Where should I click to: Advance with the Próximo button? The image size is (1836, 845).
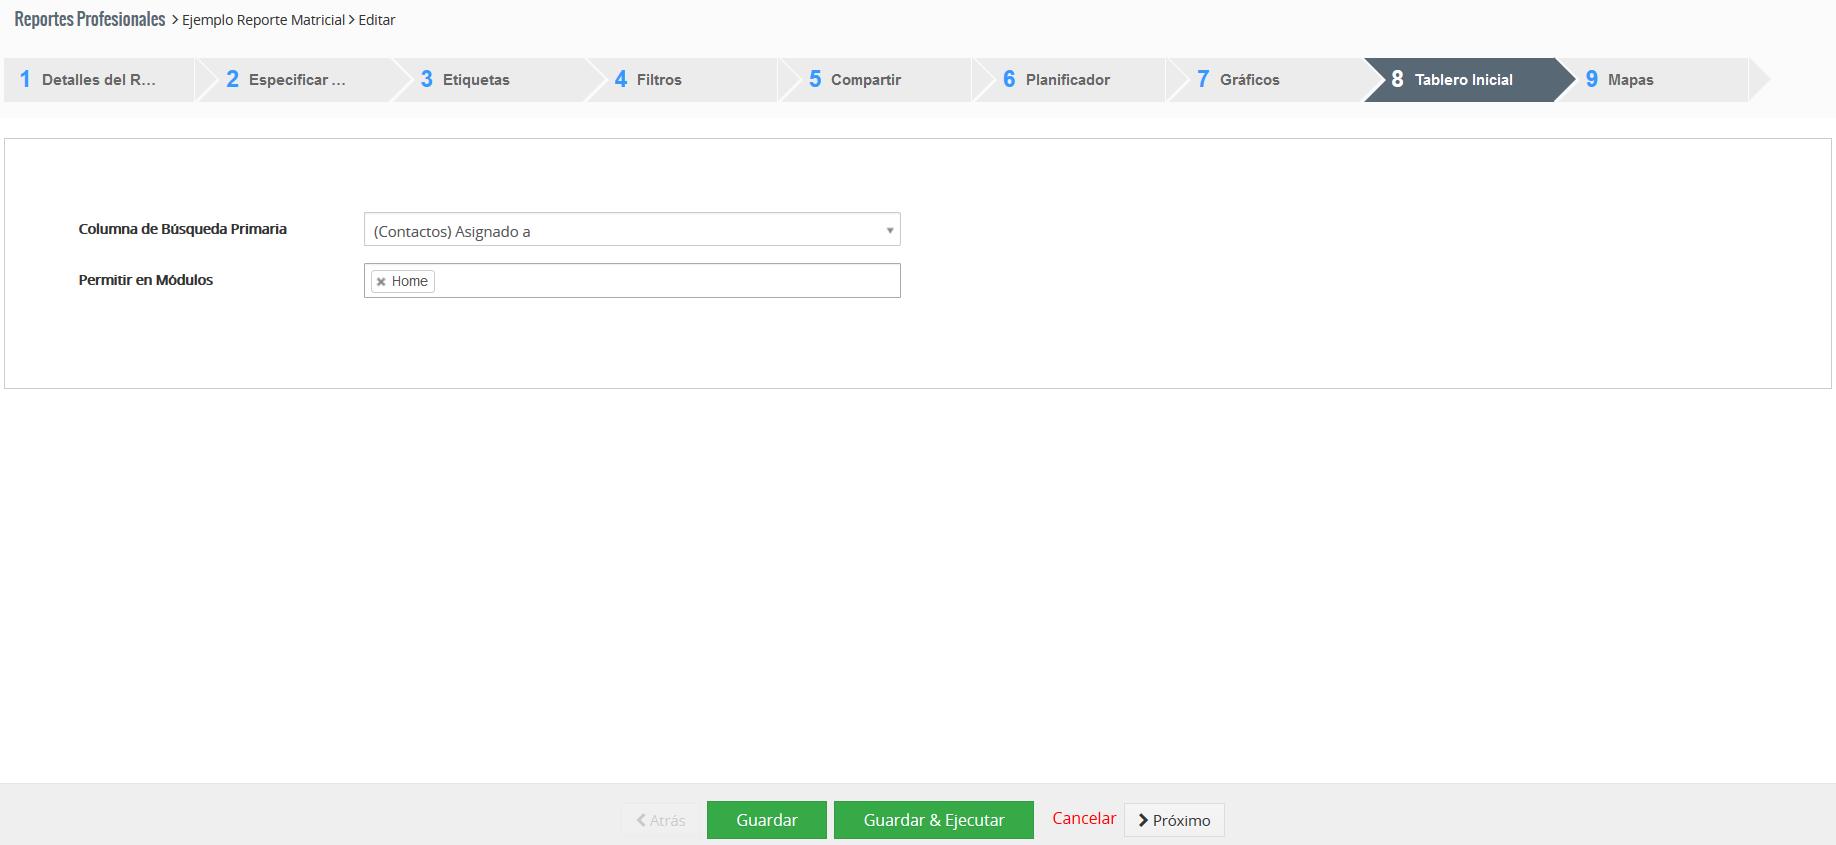[1174, 820]
